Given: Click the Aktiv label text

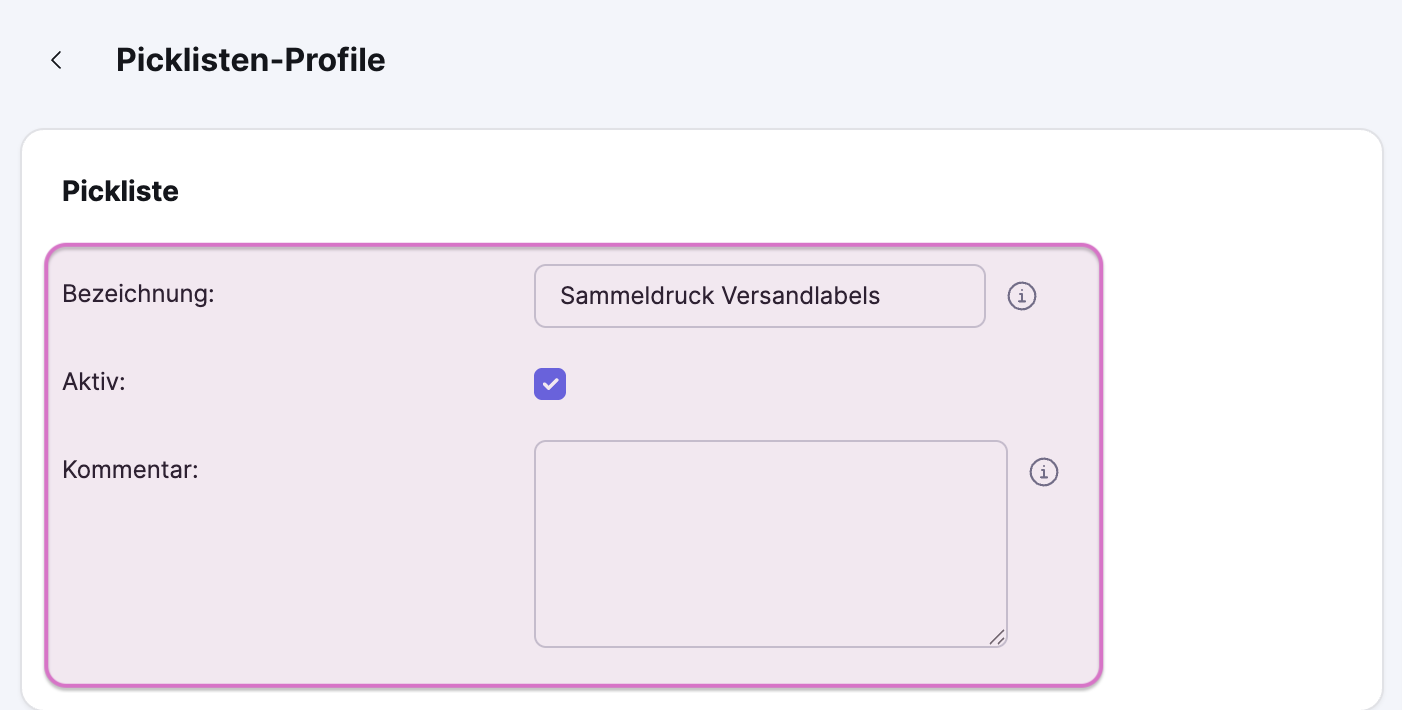Looking at the screenshot, I should pos(94,382).
